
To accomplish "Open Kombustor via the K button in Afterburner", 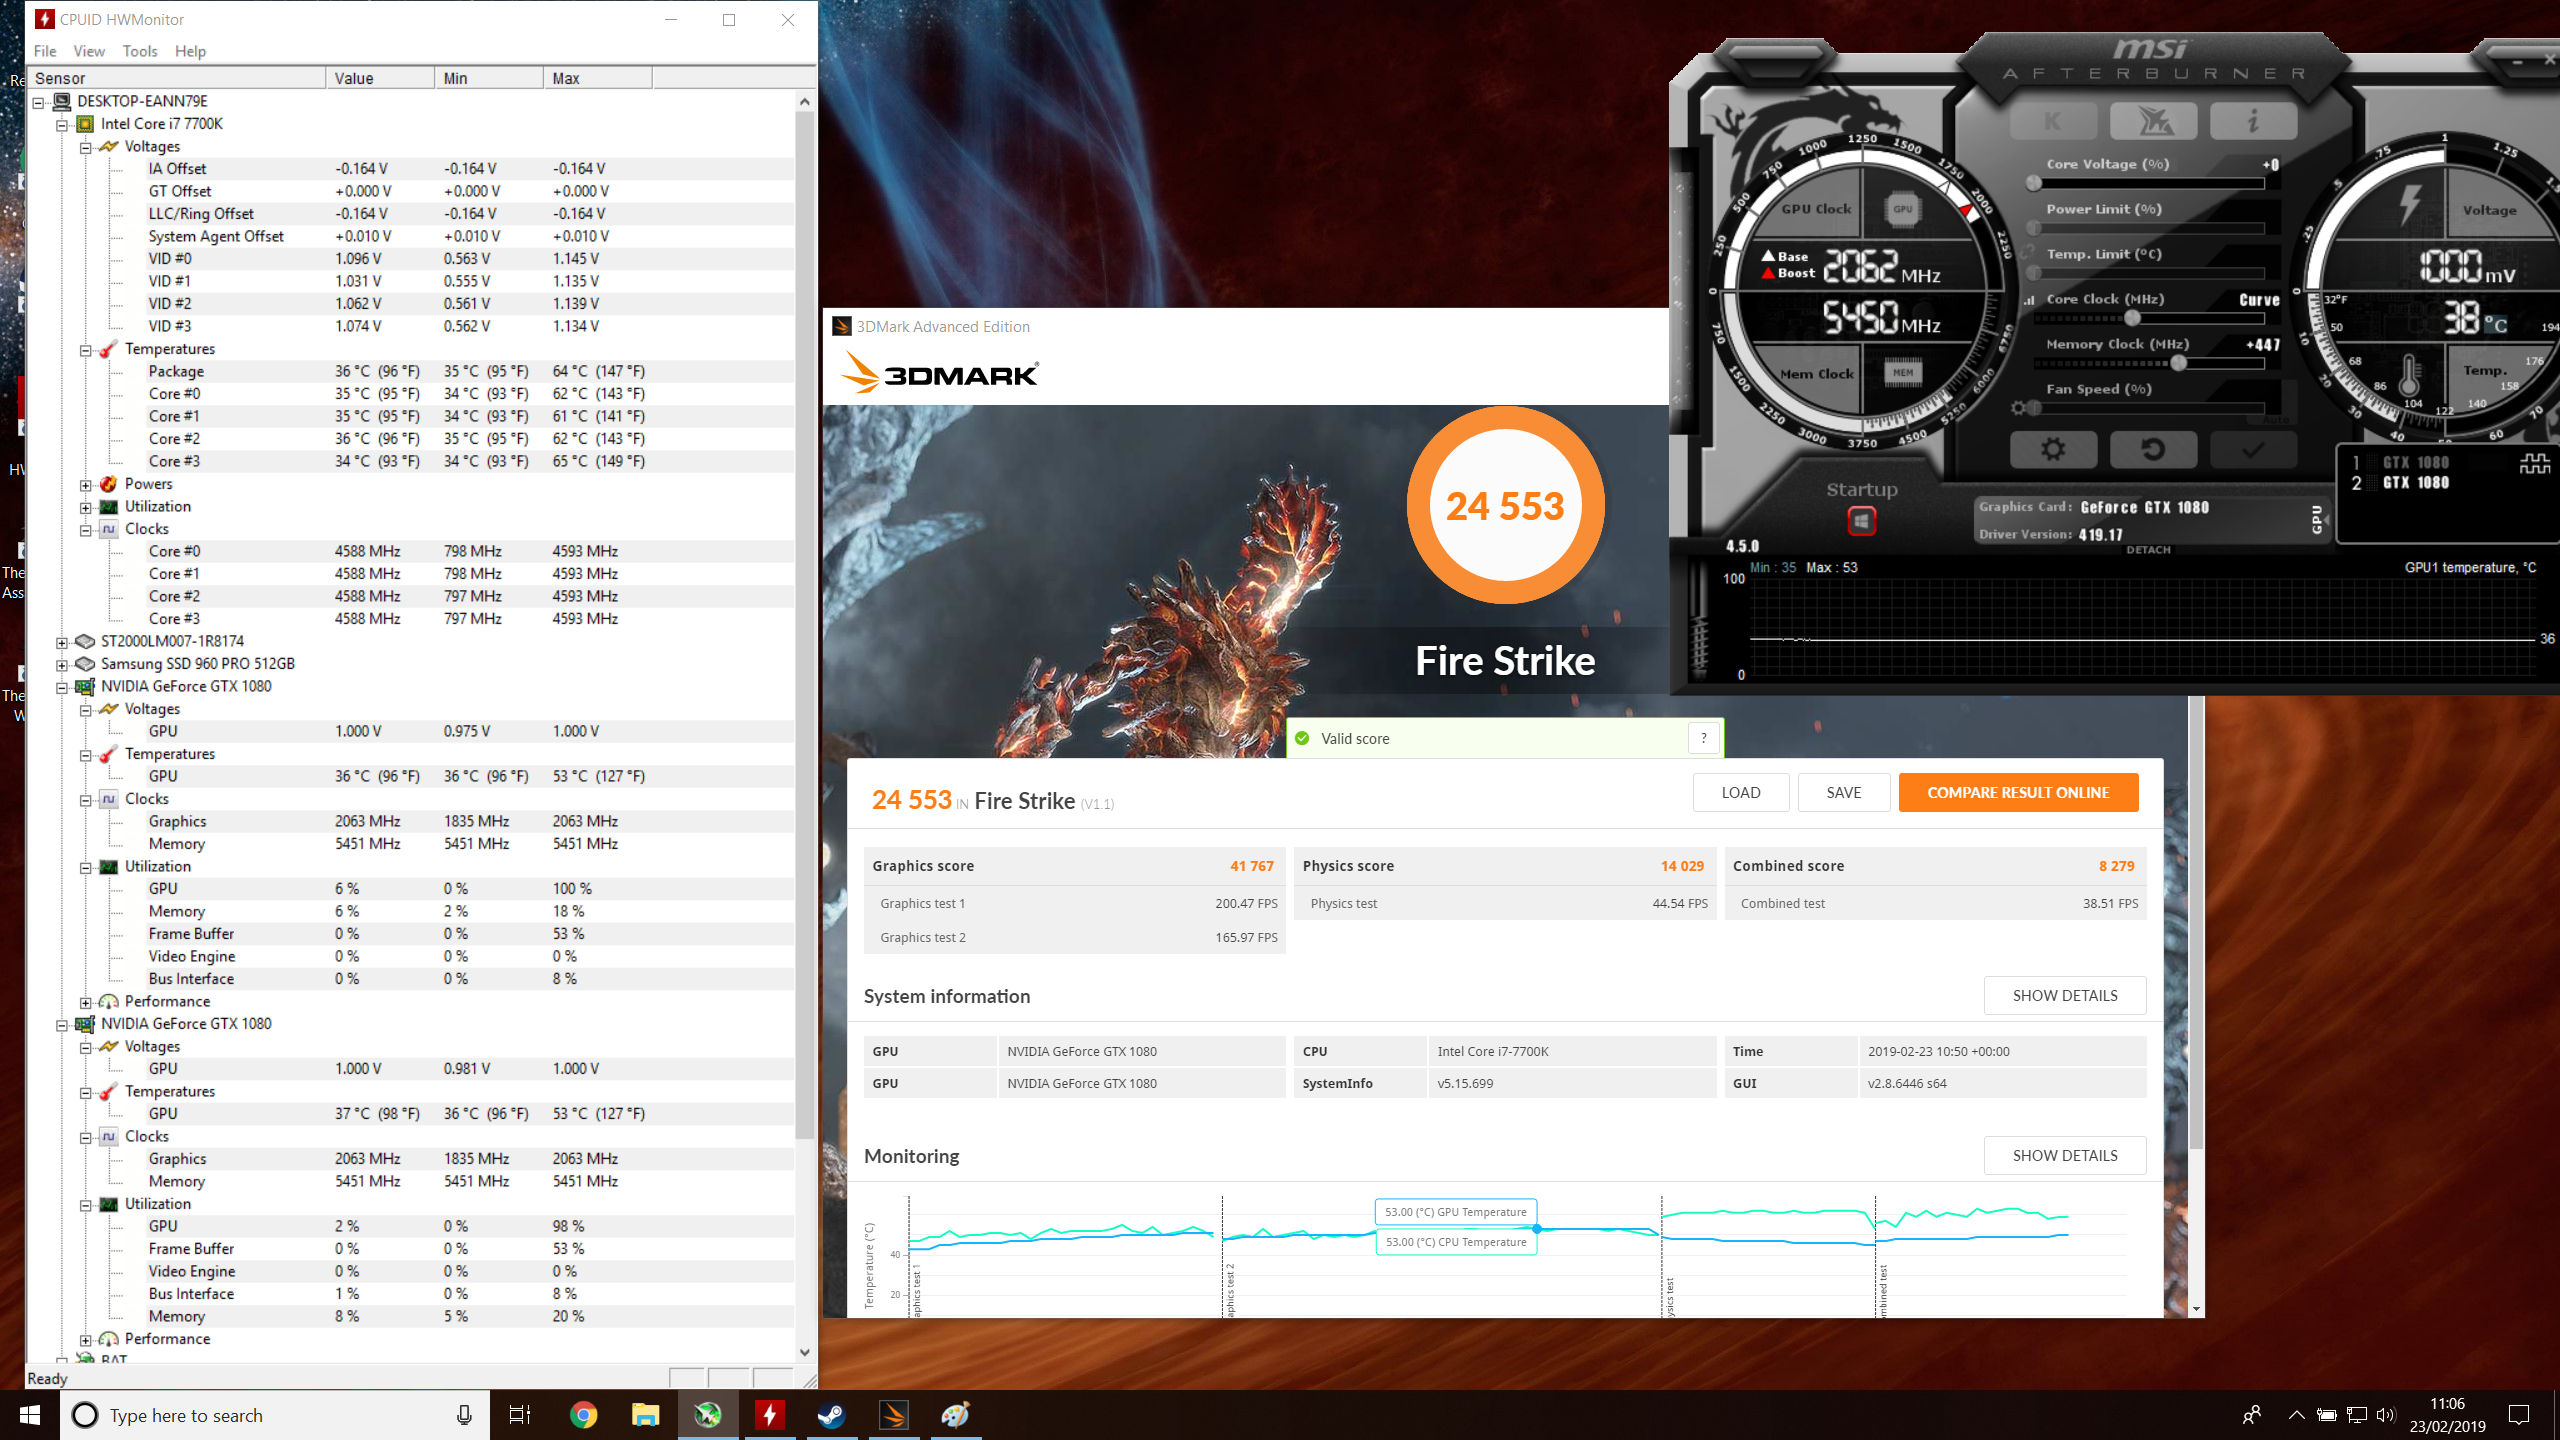I will pyautogui.click(x=2053, y=122).
